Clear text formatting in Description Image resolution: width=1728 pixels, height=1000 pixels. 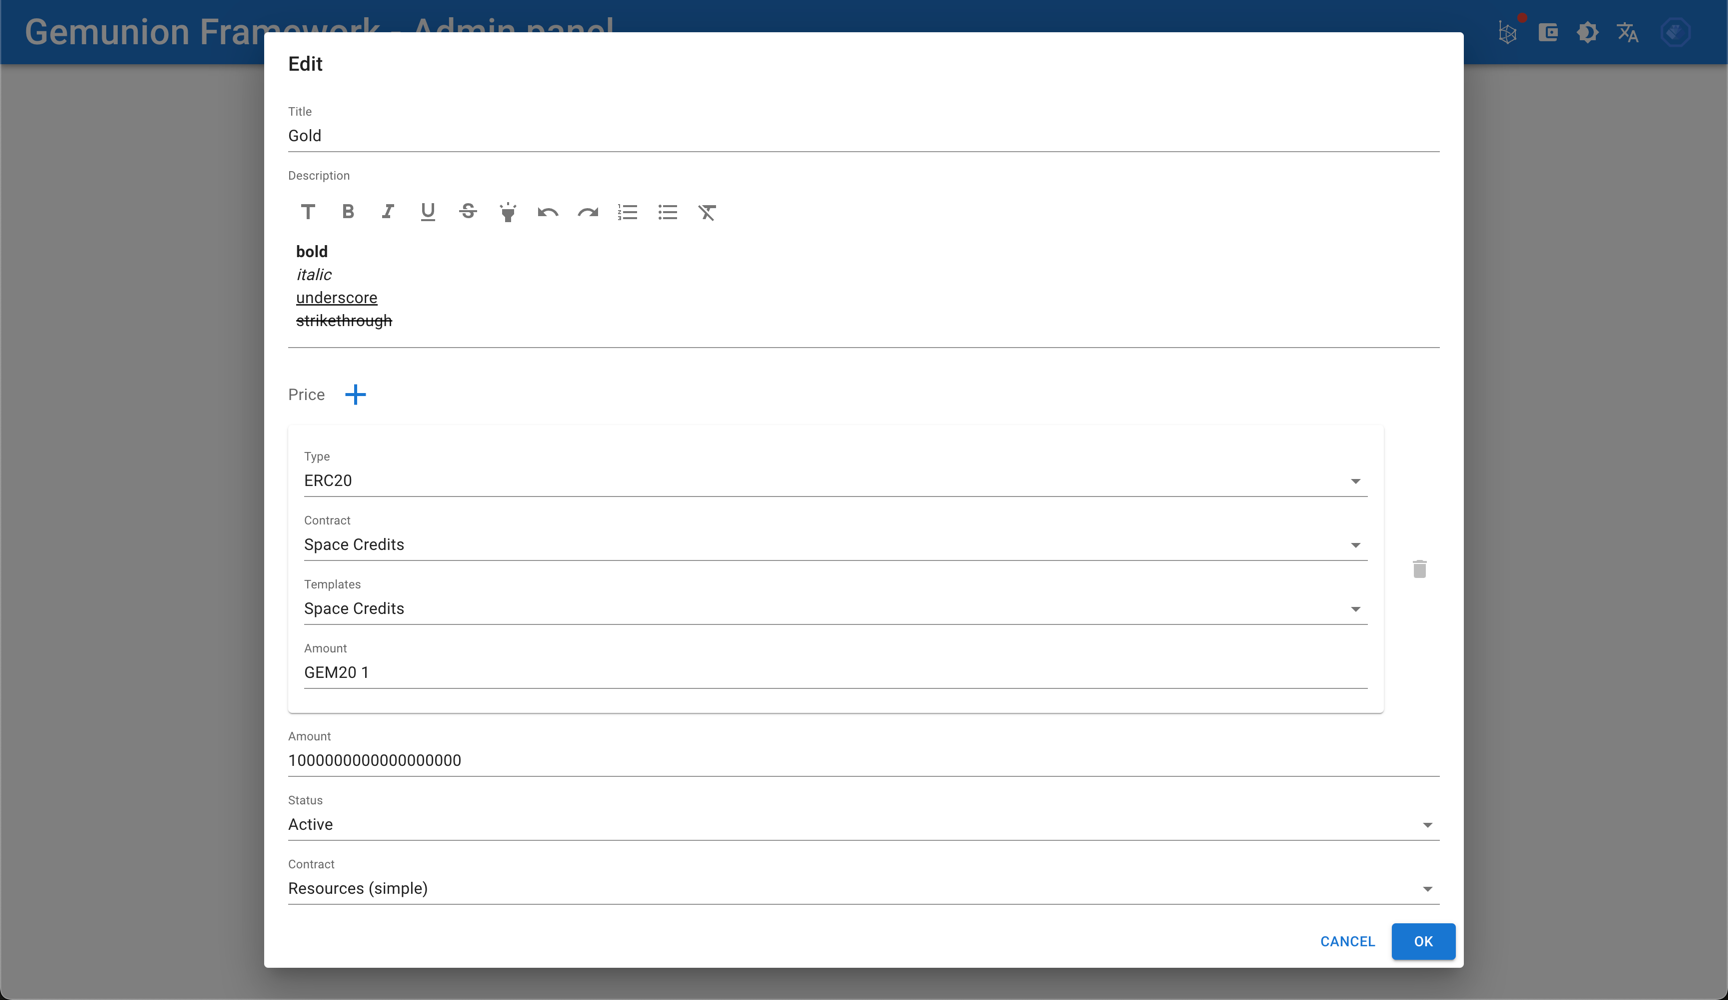click(x=708, y=212)
